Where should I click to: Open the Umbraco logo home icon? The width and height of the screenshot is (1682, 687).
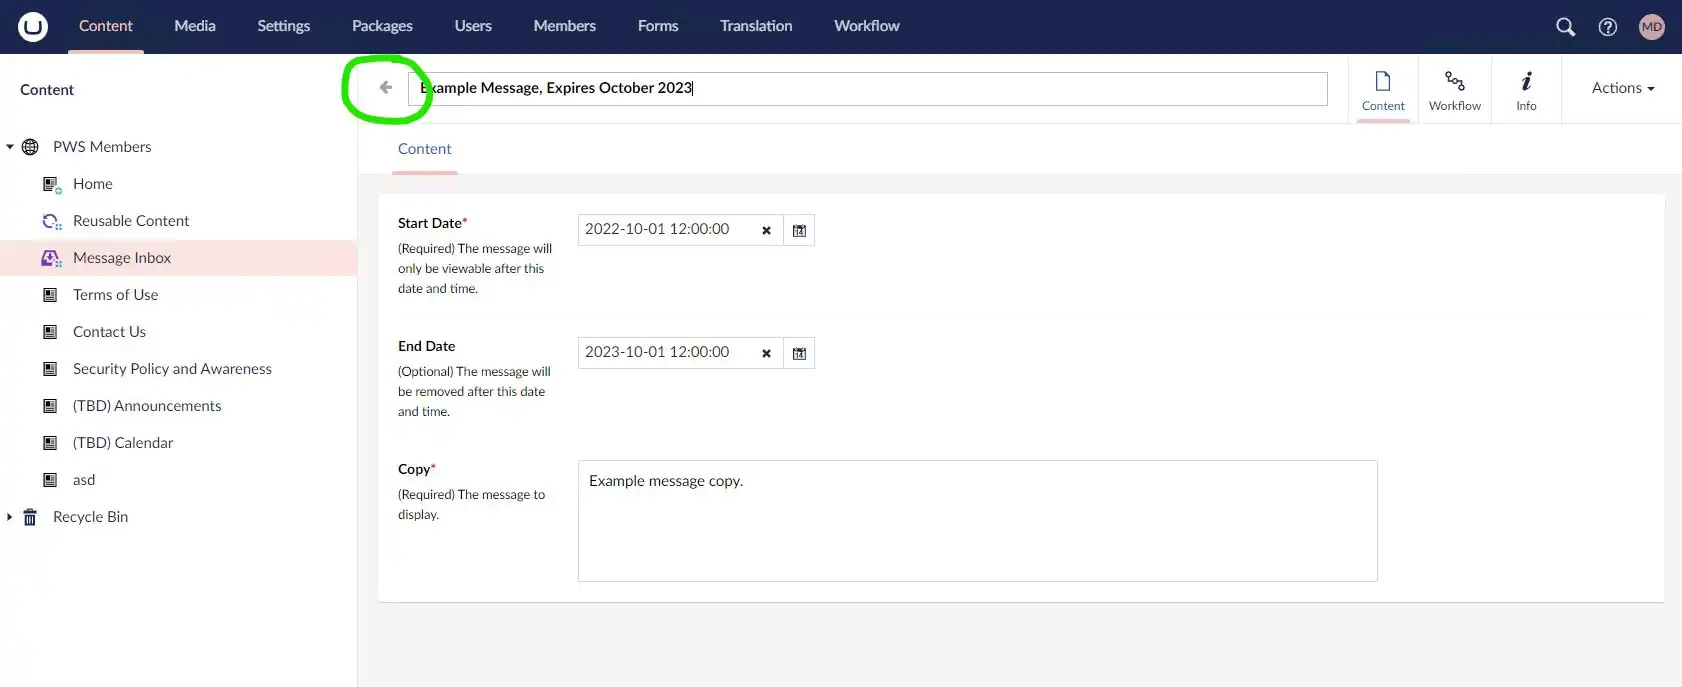(33, 26)
